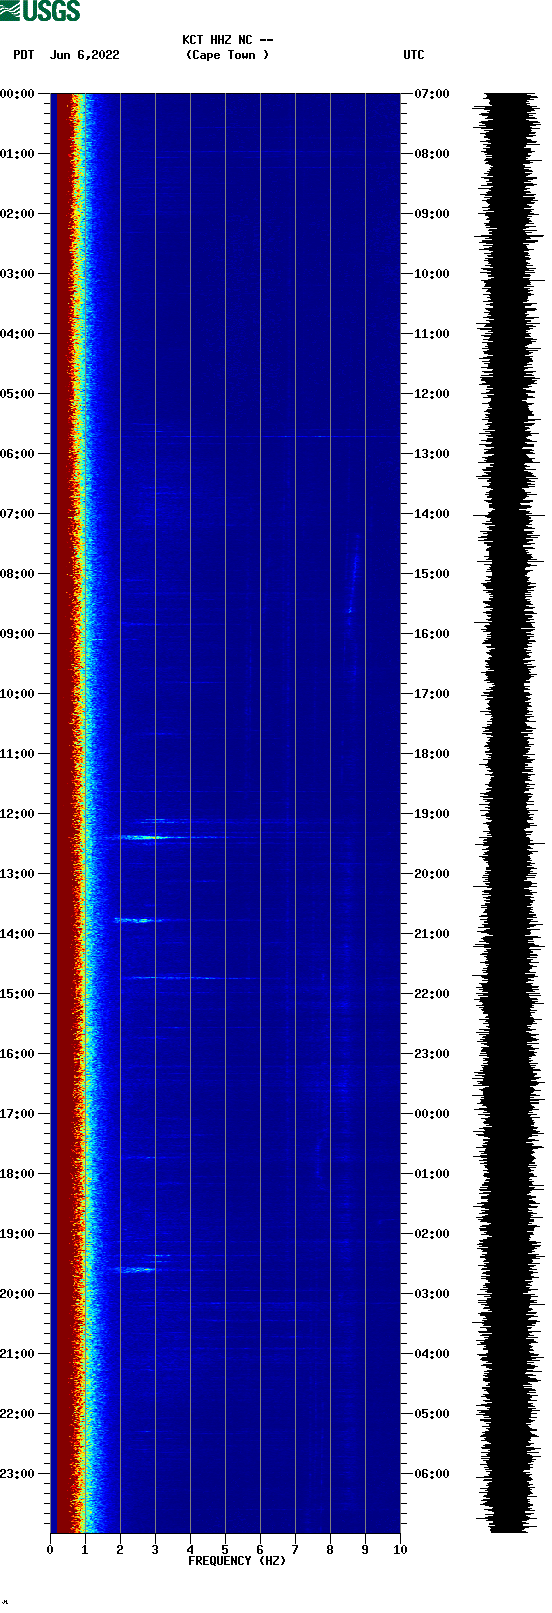Viewport: 552px width, 1613px height.
Task: Click the 03:00 PDT time label
Action: pyautogui.click(x=18, y=274)
